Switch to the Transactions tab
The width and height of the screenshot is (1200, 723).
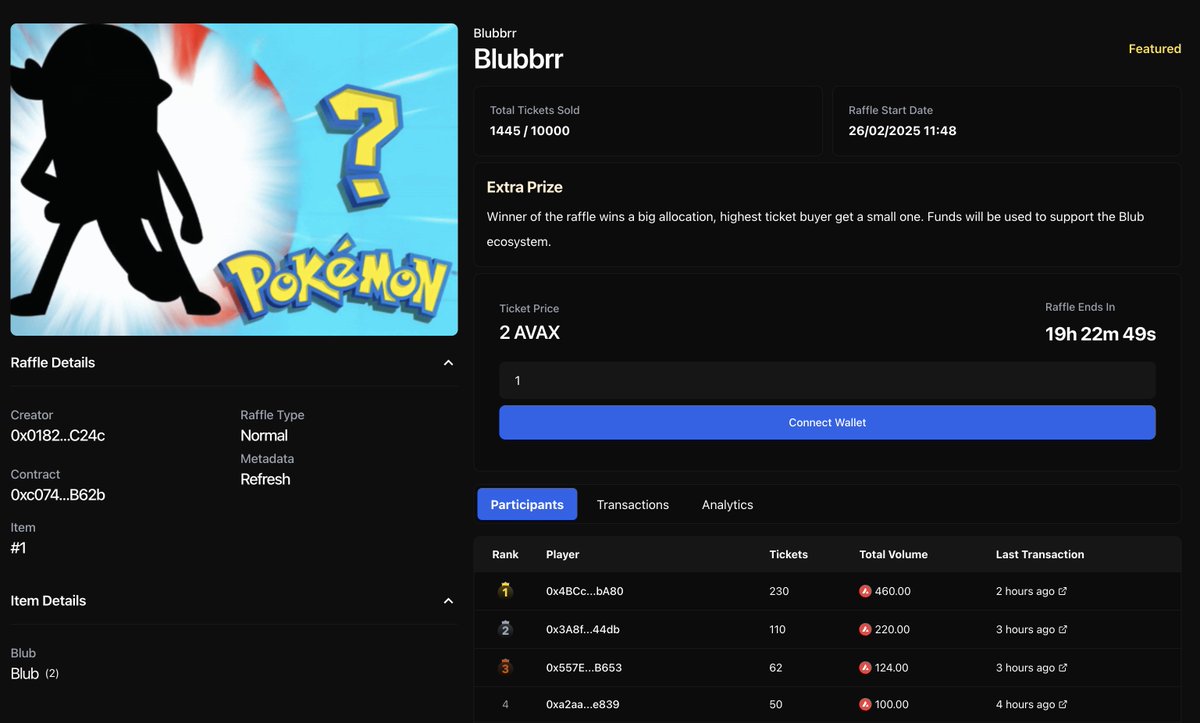[x=633, y=504]
